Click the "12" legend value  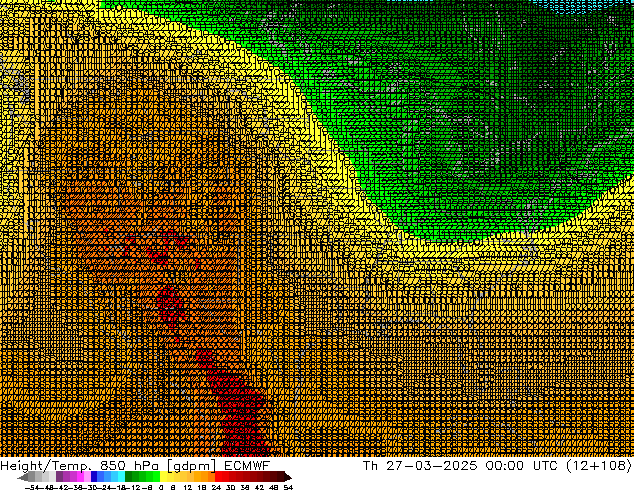(x=187, y=487)
